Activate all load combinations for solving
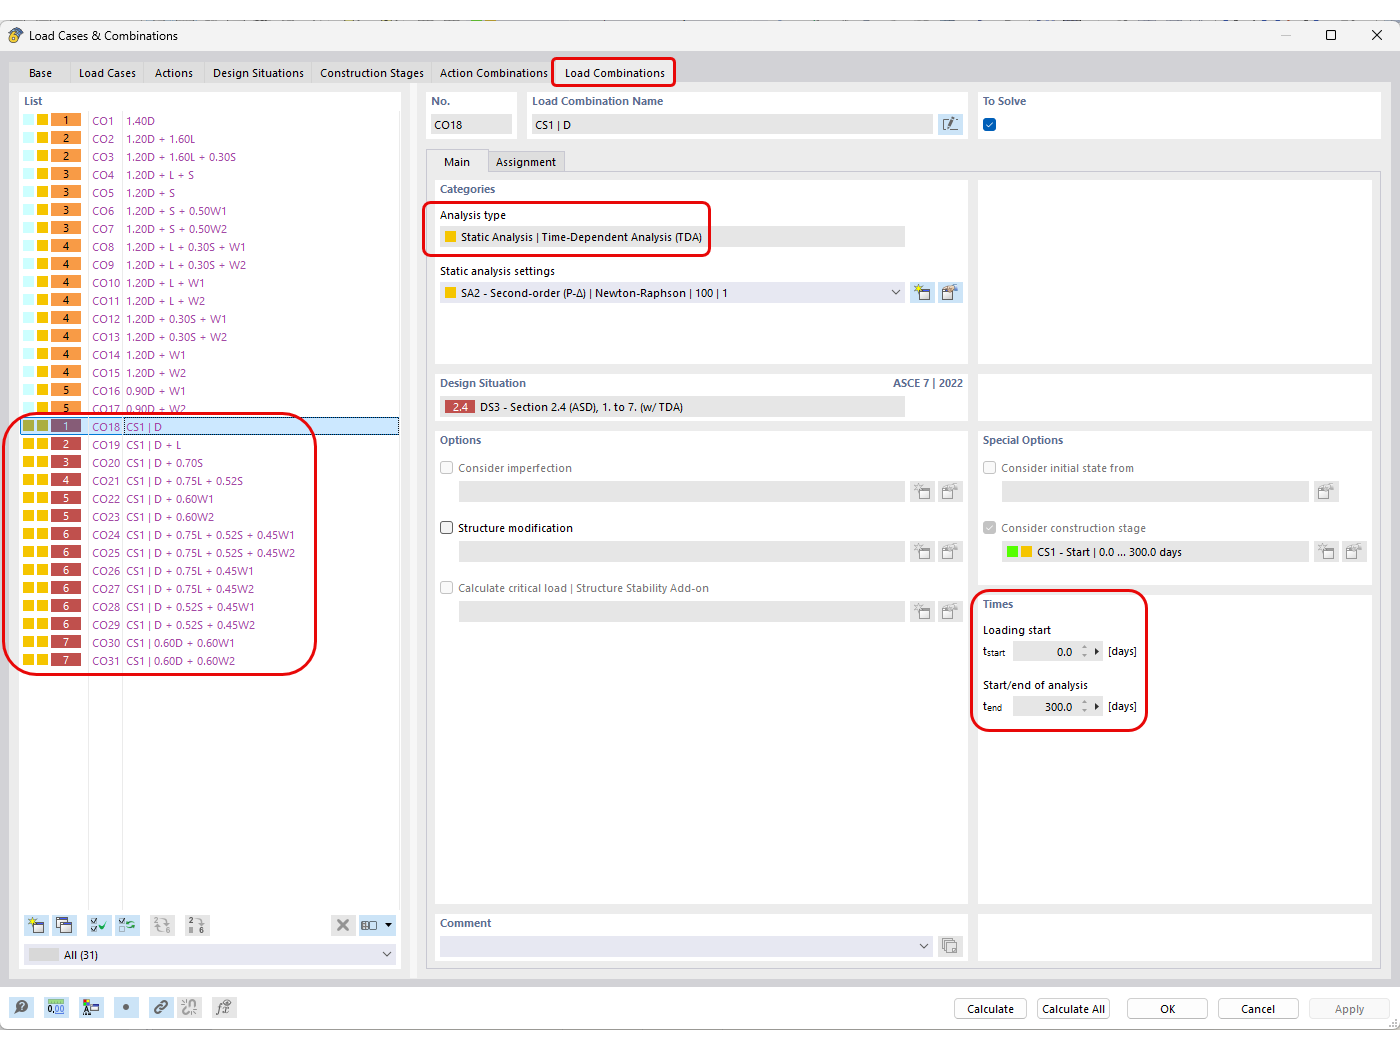Viewport: 1400px width, 1050px height. [x=98, y=925]
